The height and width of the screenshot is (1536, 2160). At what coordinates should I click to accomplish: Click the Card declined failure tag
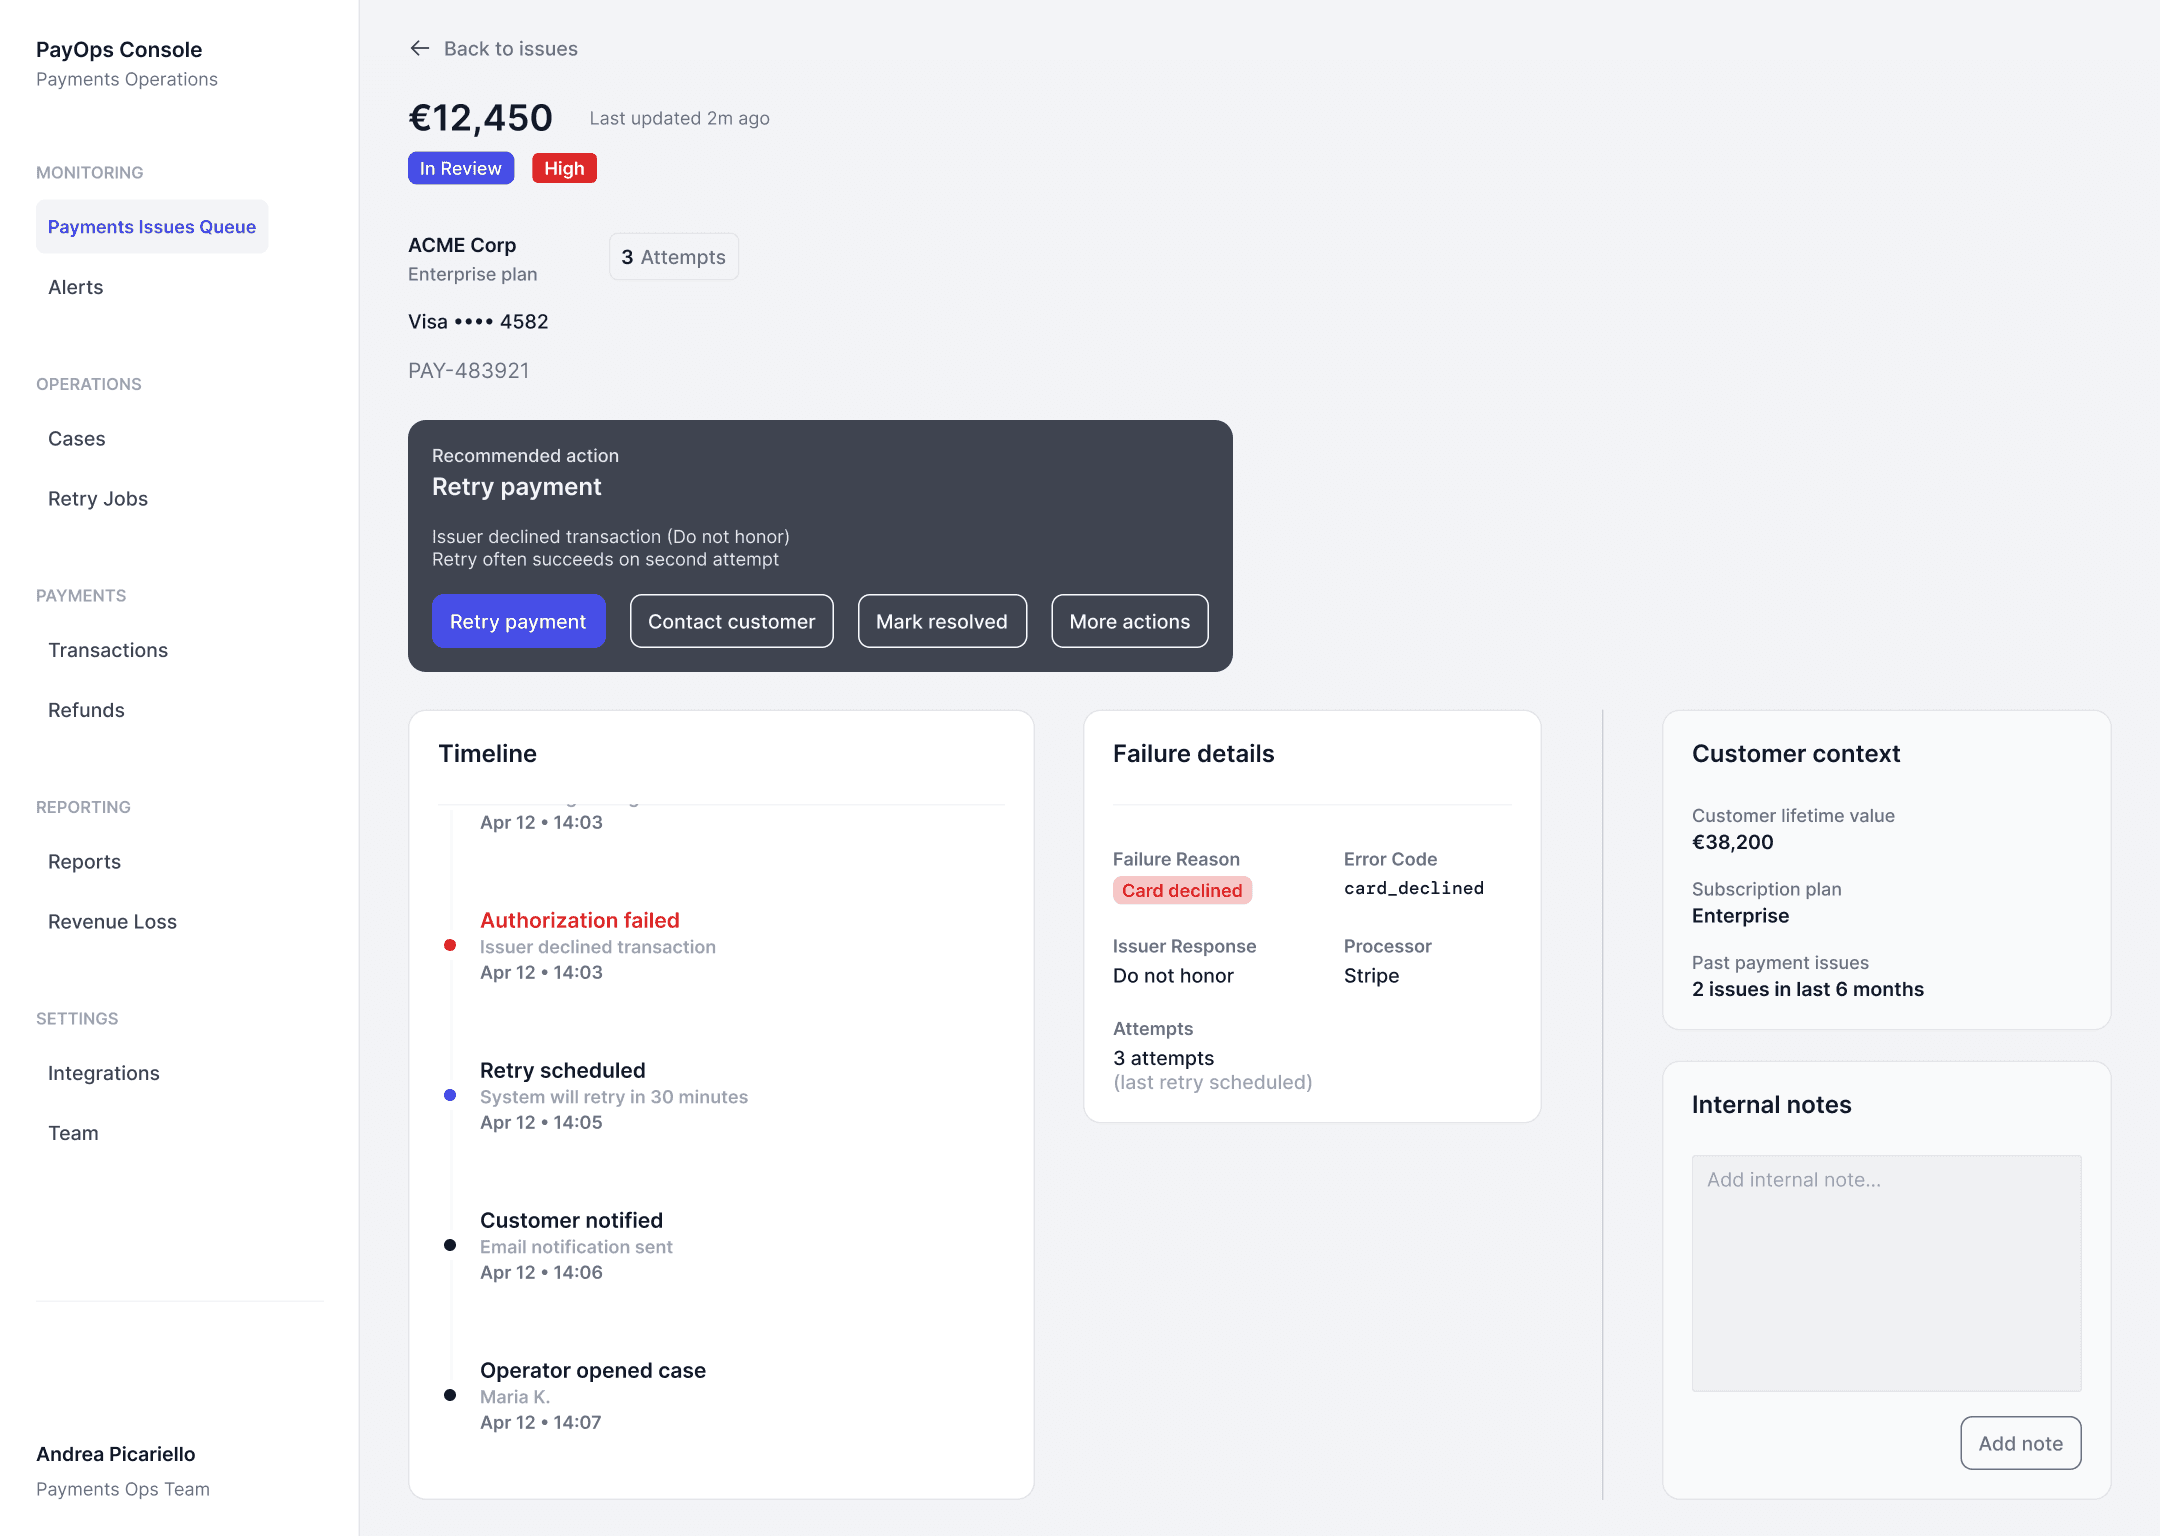point(1181,890)
